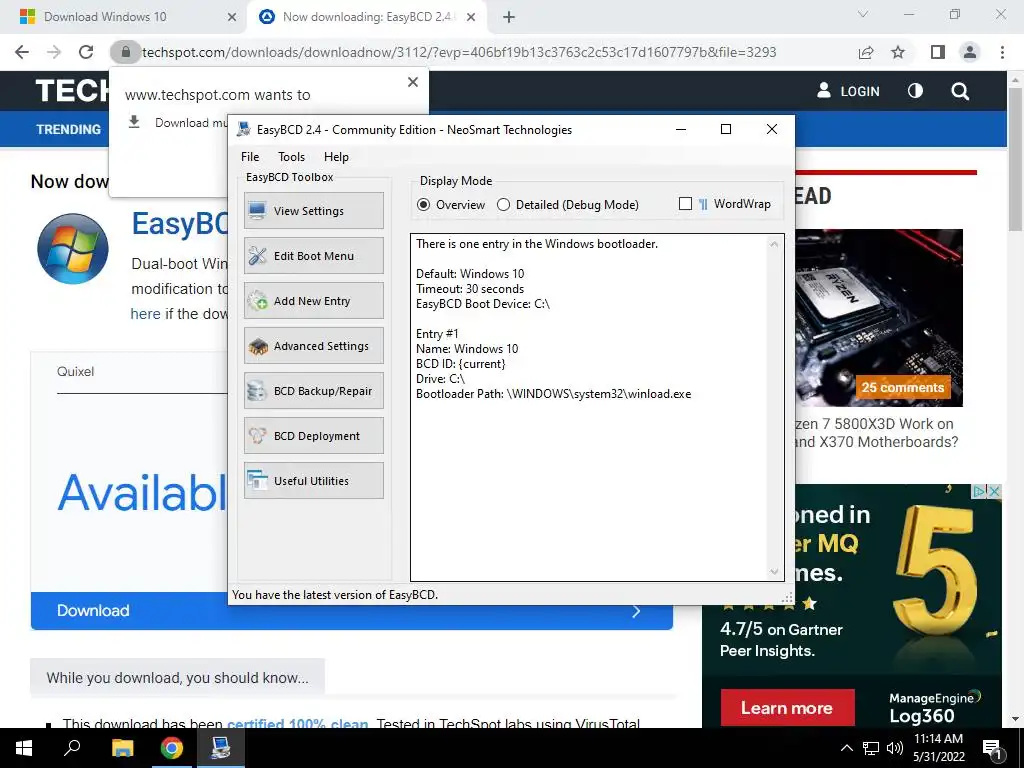Open Windows taskbar search
Viewport: 1024px width, 768px height.
(x=72, y=748)
